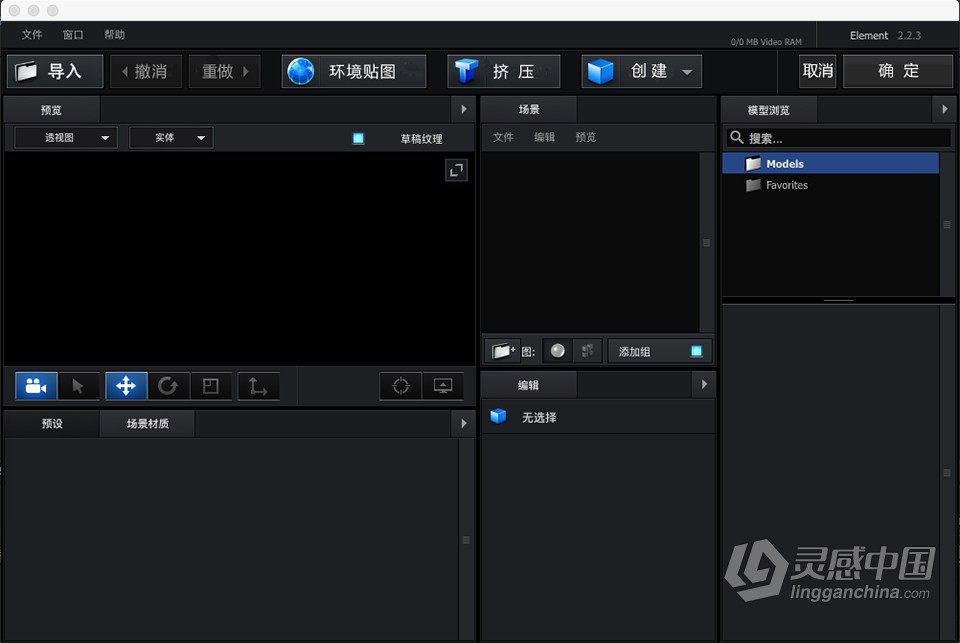Open the 帮助 menu

click(114, 35)
